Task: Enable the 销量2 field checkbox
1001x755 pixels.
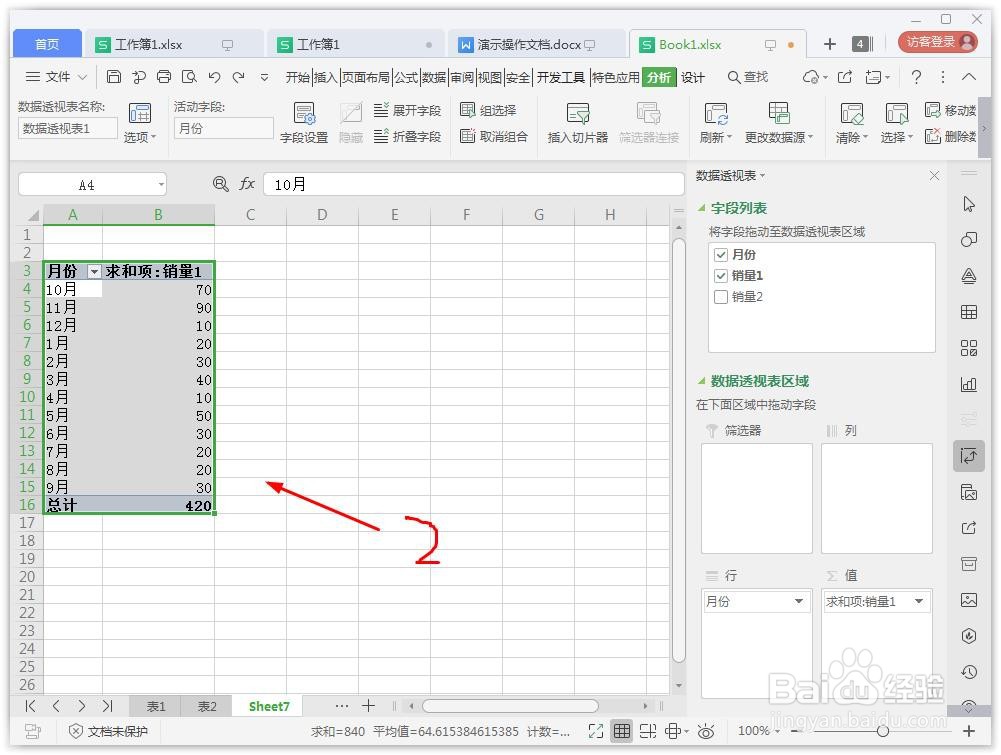Action: click(x=721, y=297)
